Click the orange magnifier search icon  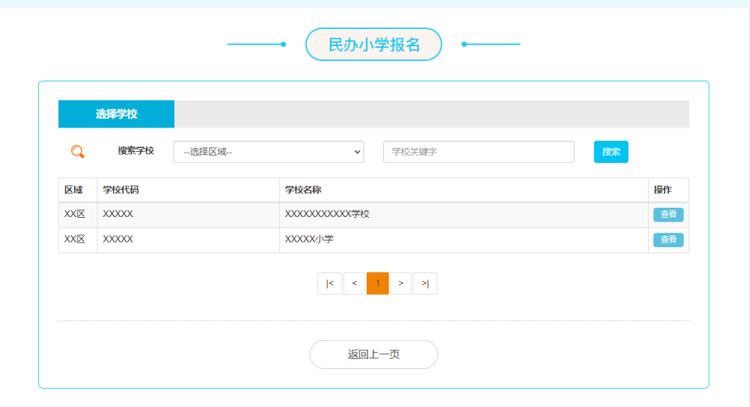(77, 152)
